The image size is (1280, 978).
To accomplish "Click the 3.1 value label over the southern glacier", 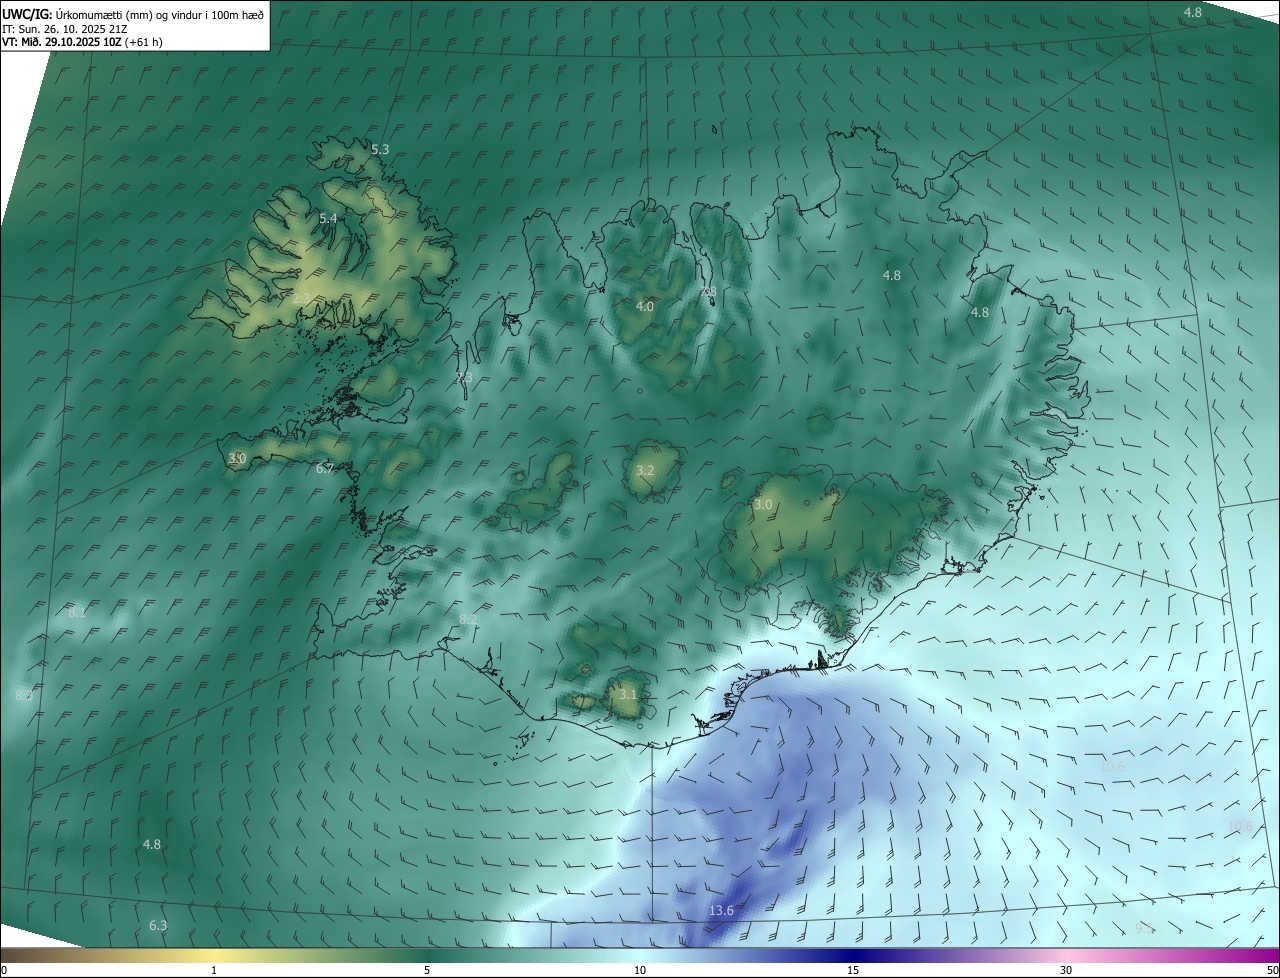I will click(627, 694).
